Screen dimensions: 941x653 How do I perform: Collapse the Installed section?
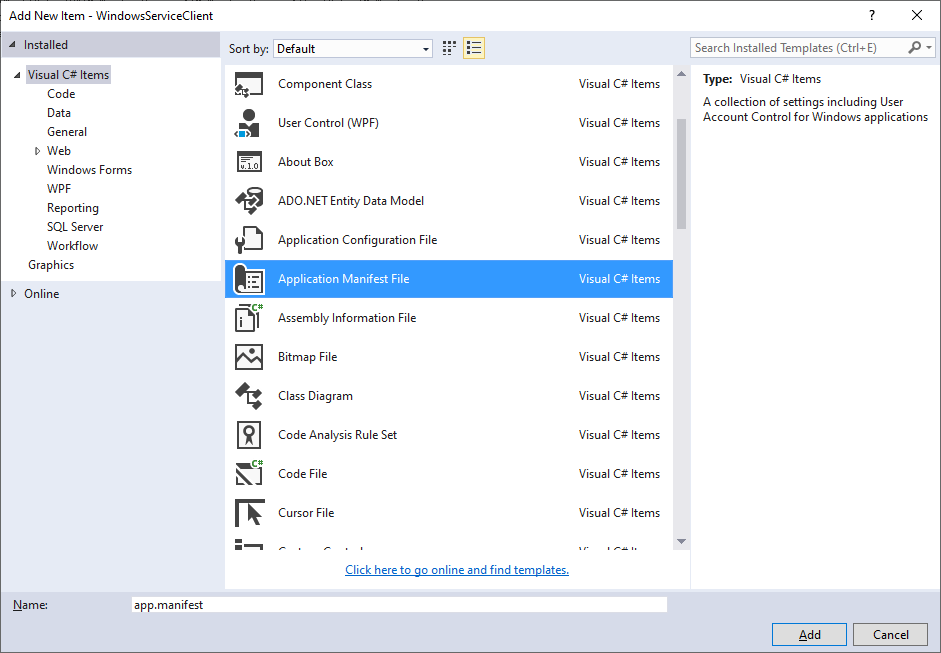coord(12,44)
